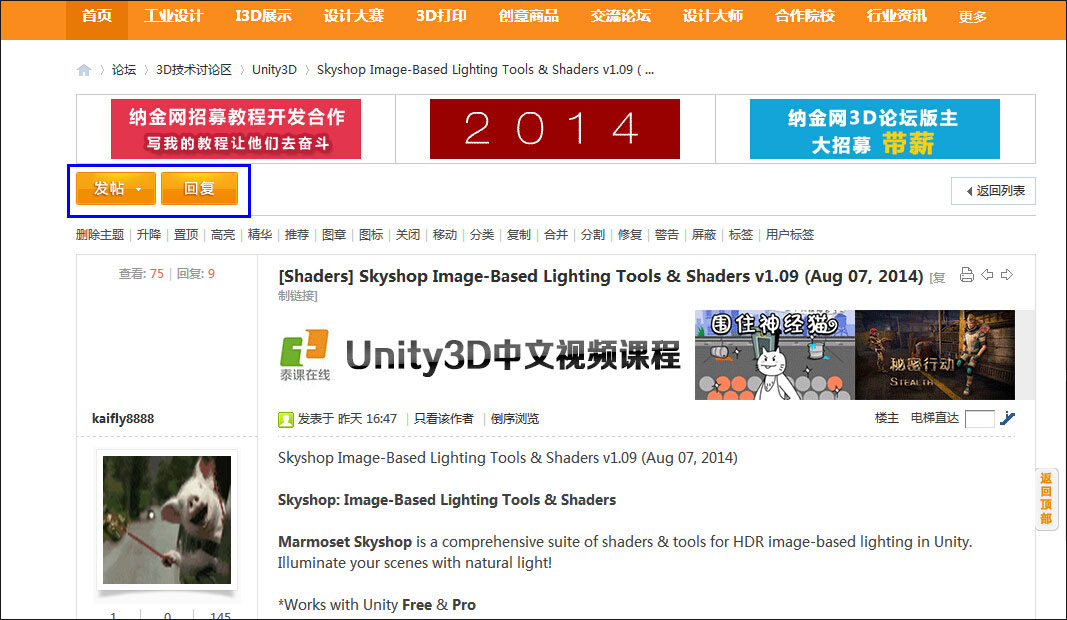Open 交流论坛 navigation item
Image resolution: width=1067 pixels, height=620 pixels.
coord(621,16)
